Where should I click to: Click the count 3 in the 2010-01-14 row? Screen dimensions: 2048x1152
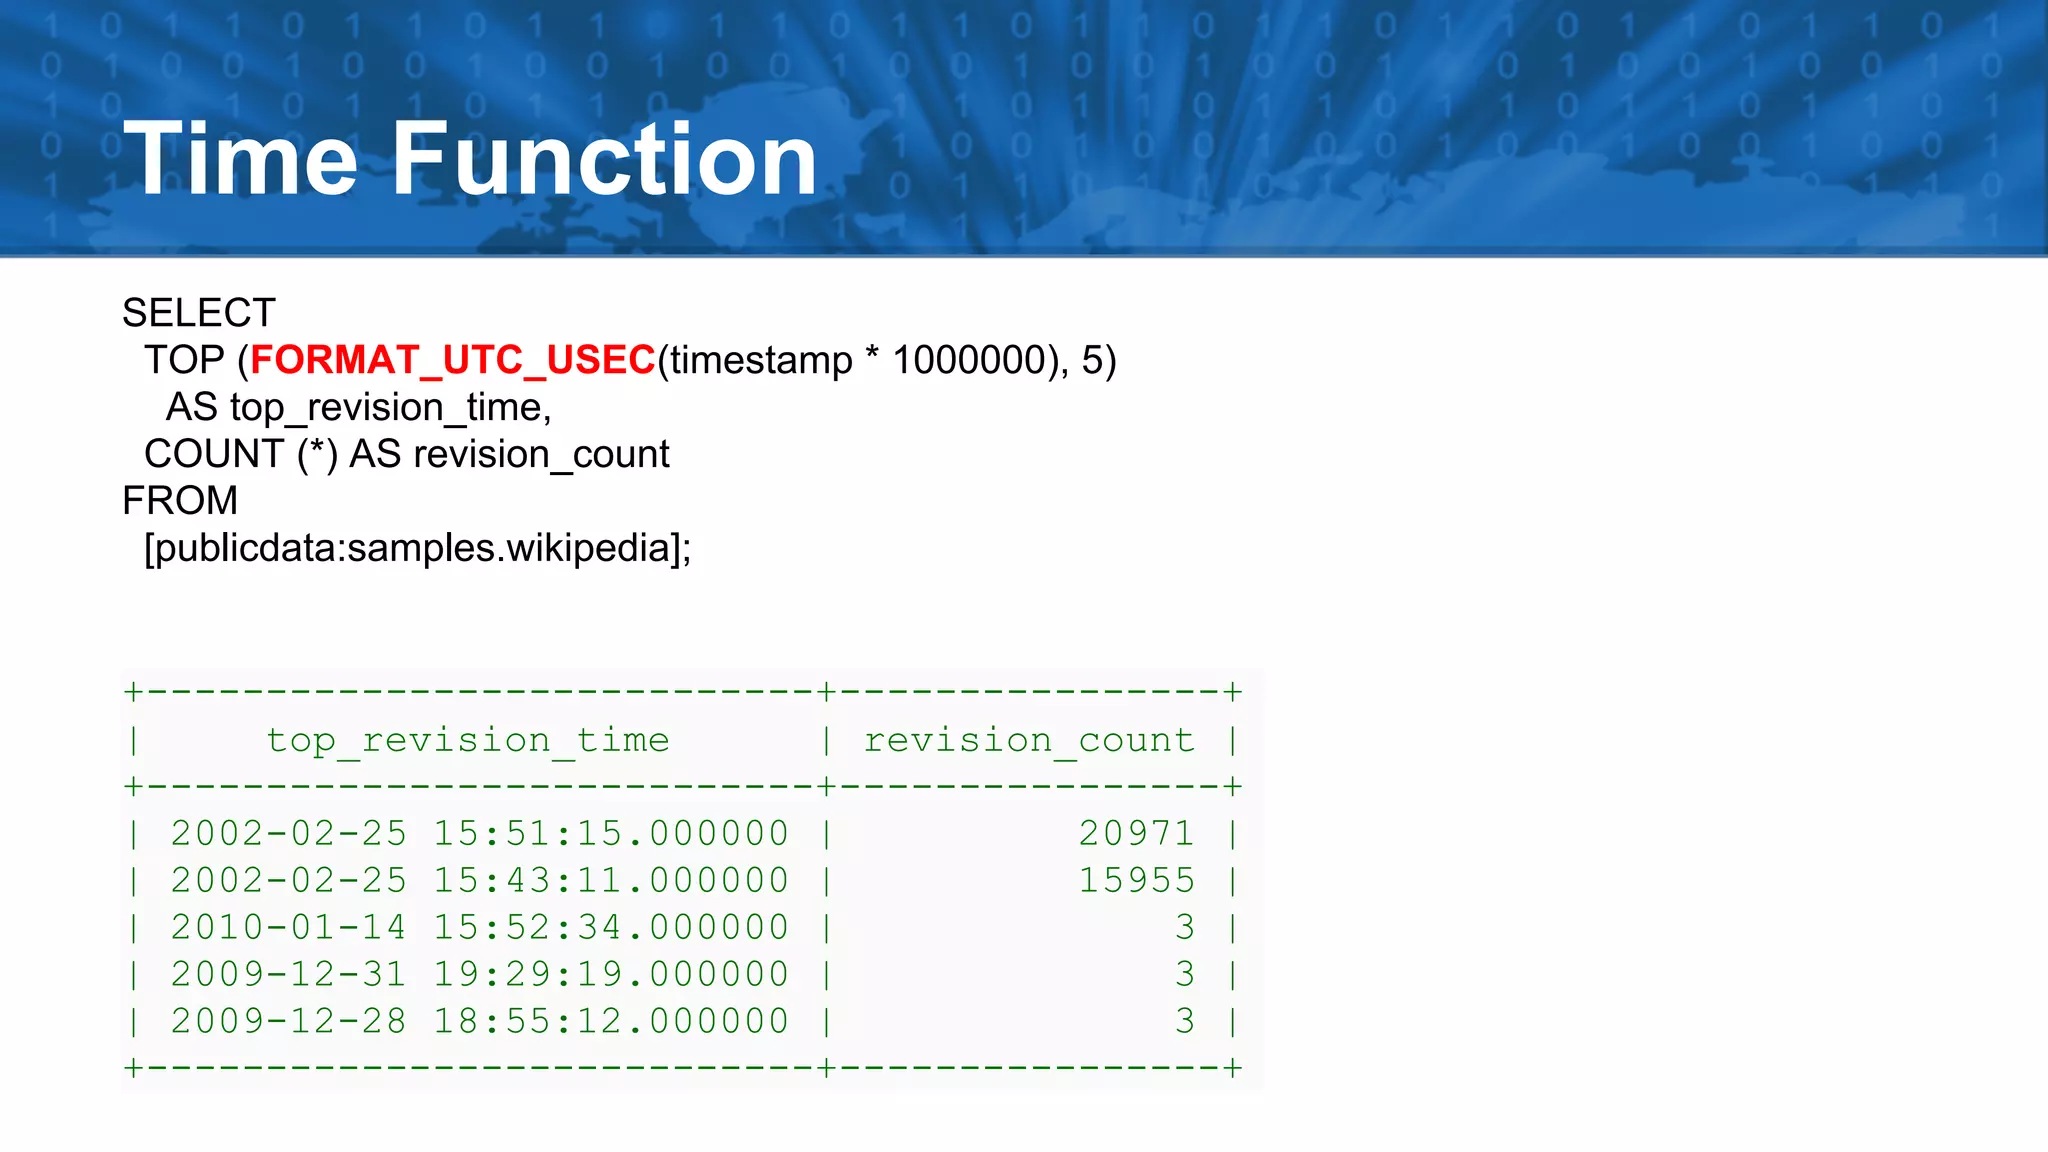pos(1185,927)
